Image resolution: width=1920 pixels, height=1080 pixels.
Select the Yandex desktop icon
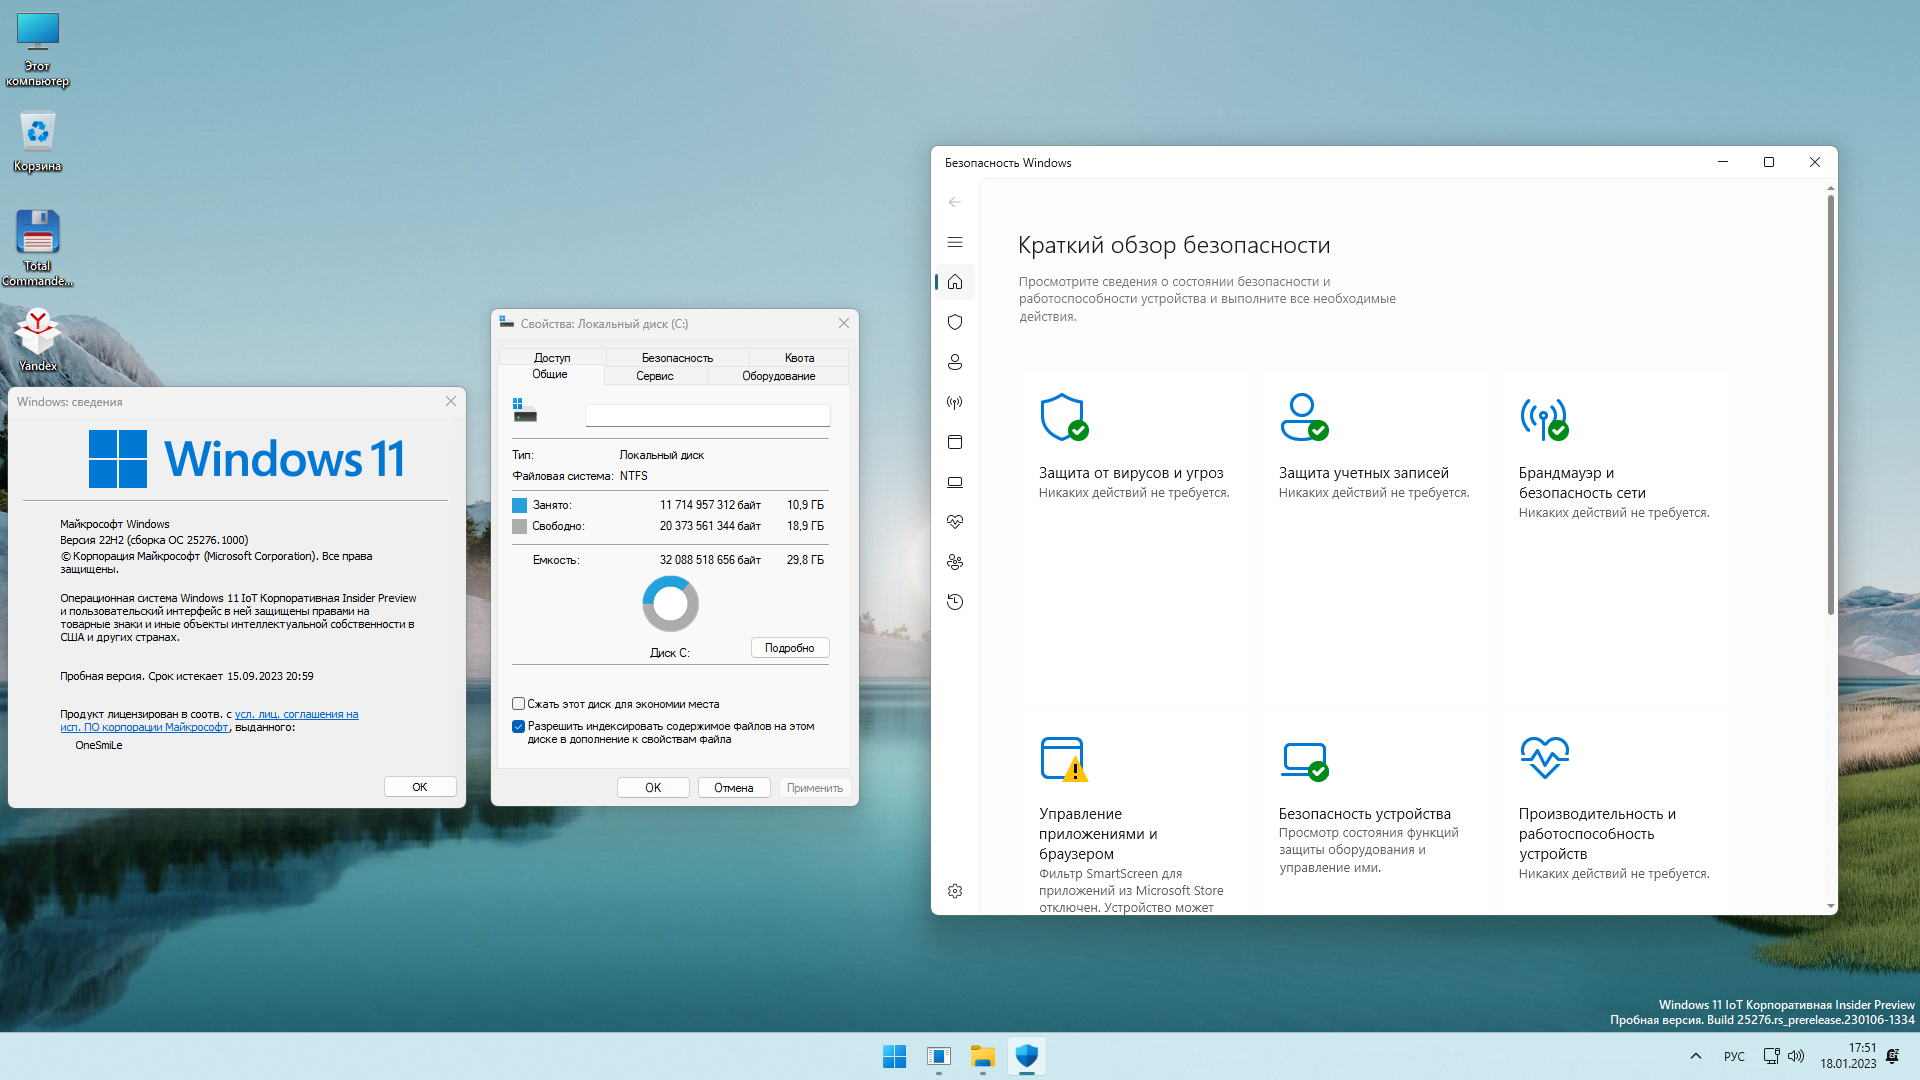click(38, 340)
